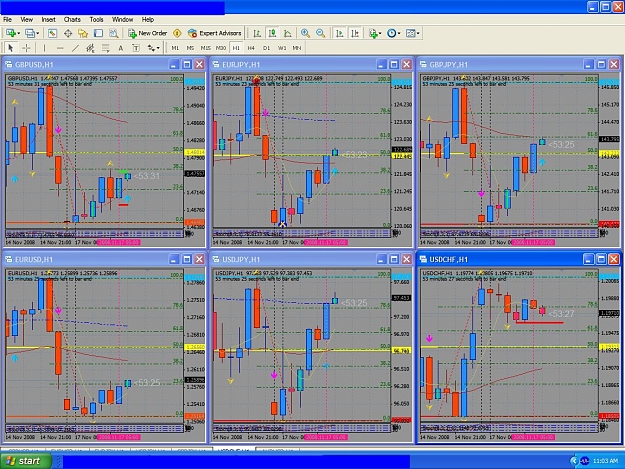Open the File menu
The width and height of the screenshot is (625, 469).
[x=8, y=19]
